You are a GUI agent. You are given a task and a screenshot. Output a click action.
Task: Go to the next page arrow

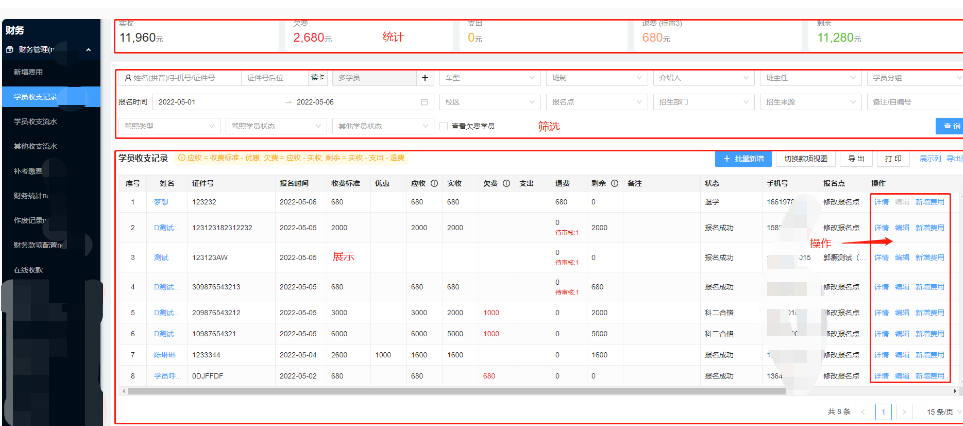(903, 411)
